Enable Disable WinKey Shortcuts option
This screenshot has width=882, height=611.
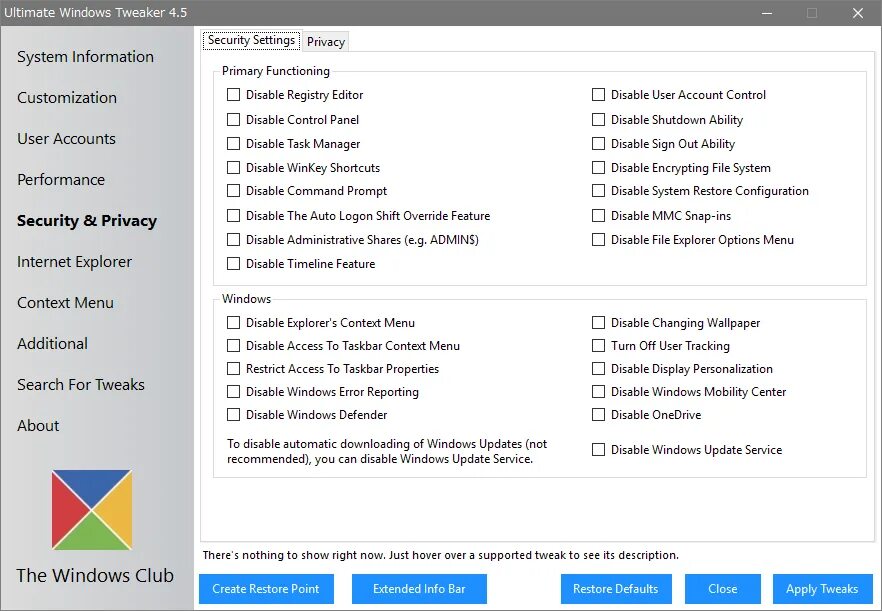click(x=233, y=168)
